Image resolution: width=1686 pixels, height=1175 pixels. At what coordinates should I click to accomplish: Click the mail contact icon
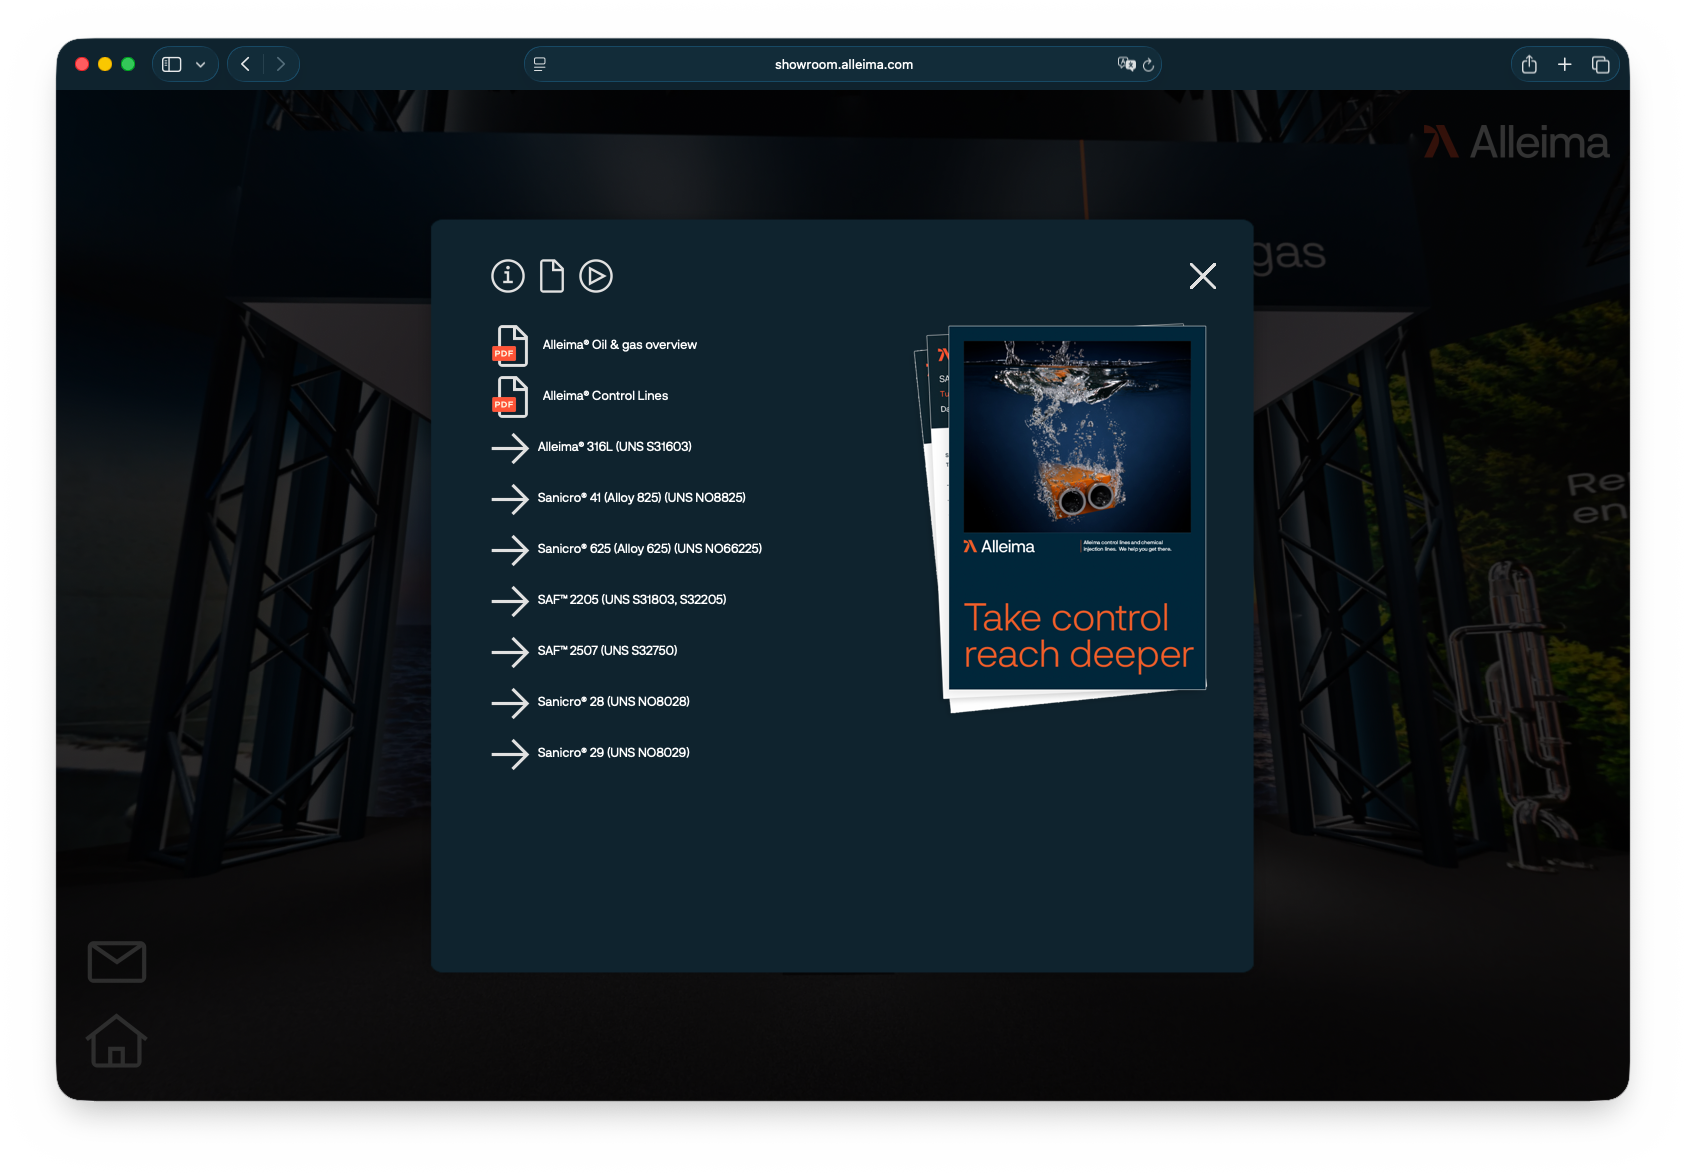[117, 962]
